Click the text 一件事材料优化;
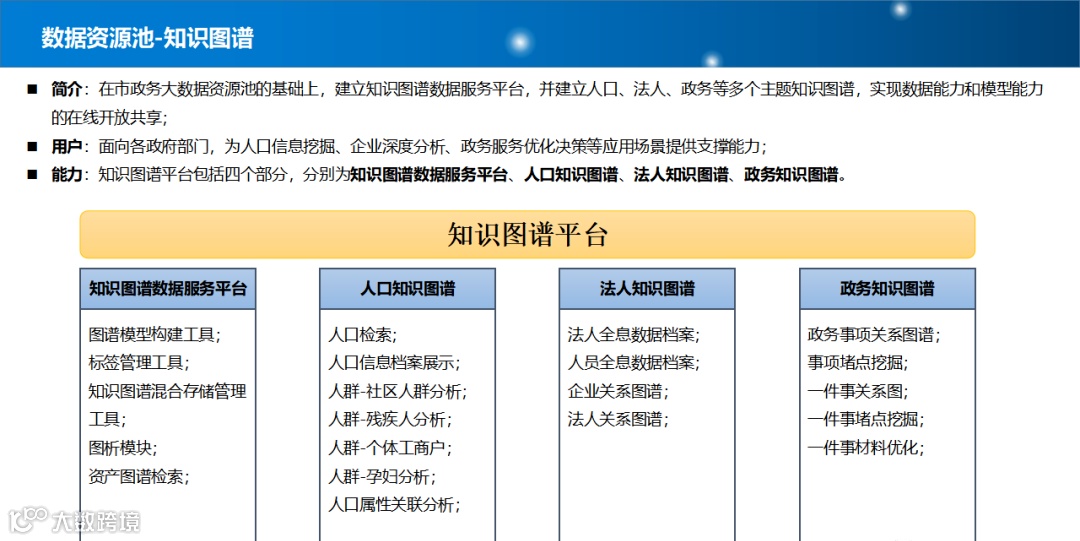Viewport: 1080px width, 541px height. pyautogui.click(x=866, y=448)
